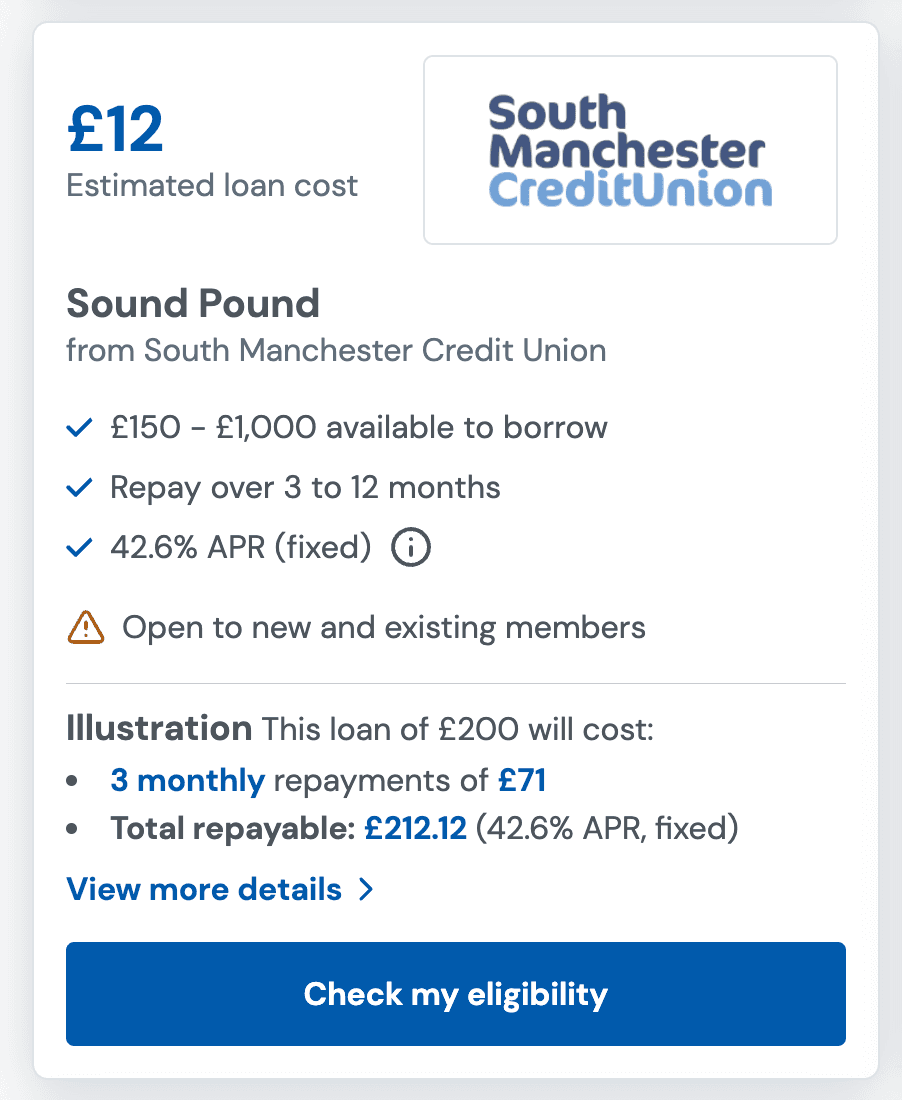Click the from South Manchester Credit Union subtitle
Viewport: 902px width, 1100px height.
coord(335,350)
